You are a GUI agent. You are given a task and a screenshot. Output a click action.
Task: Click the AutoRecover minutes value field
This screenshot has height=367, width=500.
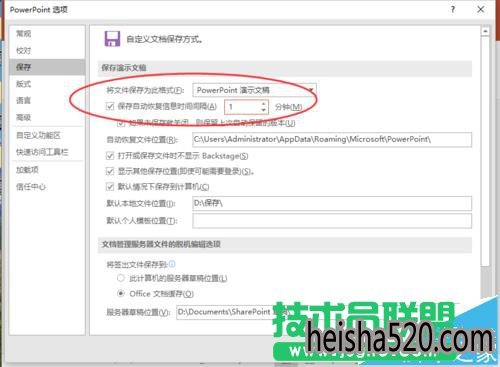coord(242,107)
